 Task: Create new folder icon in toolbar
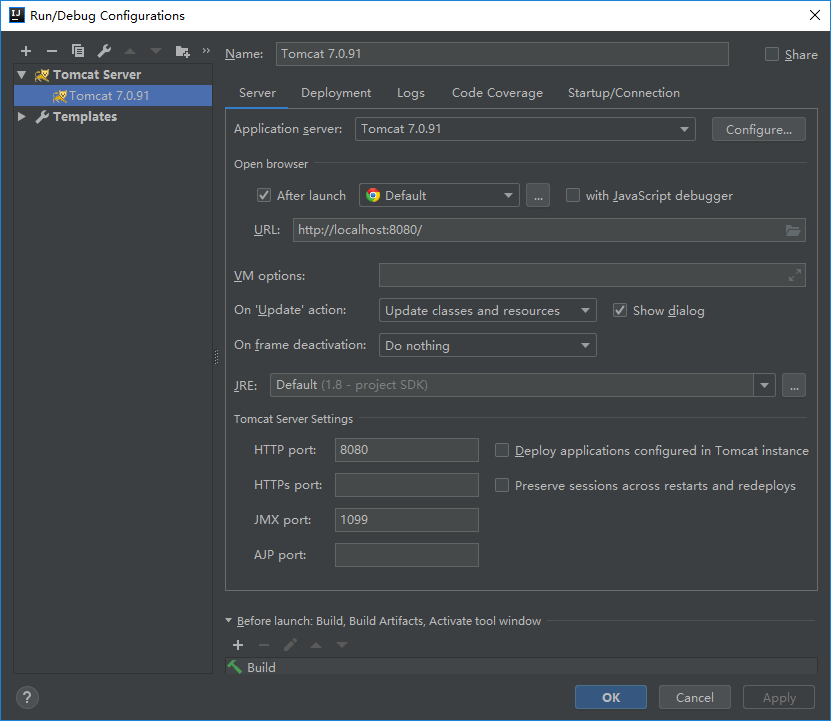[182, 51]
